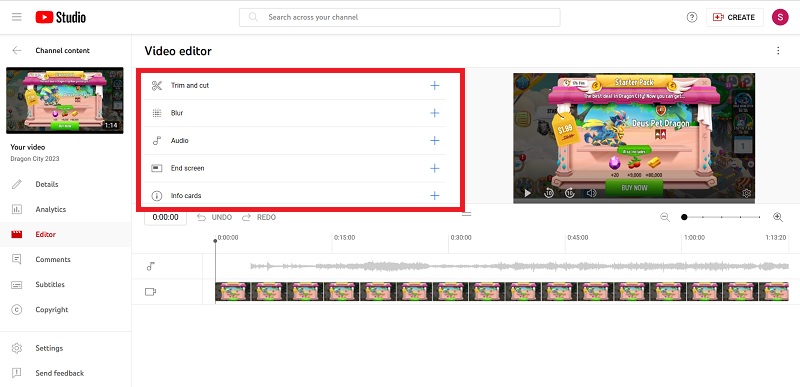
Task: Click timeline ruler at 1:00:00
Action: 694,238
